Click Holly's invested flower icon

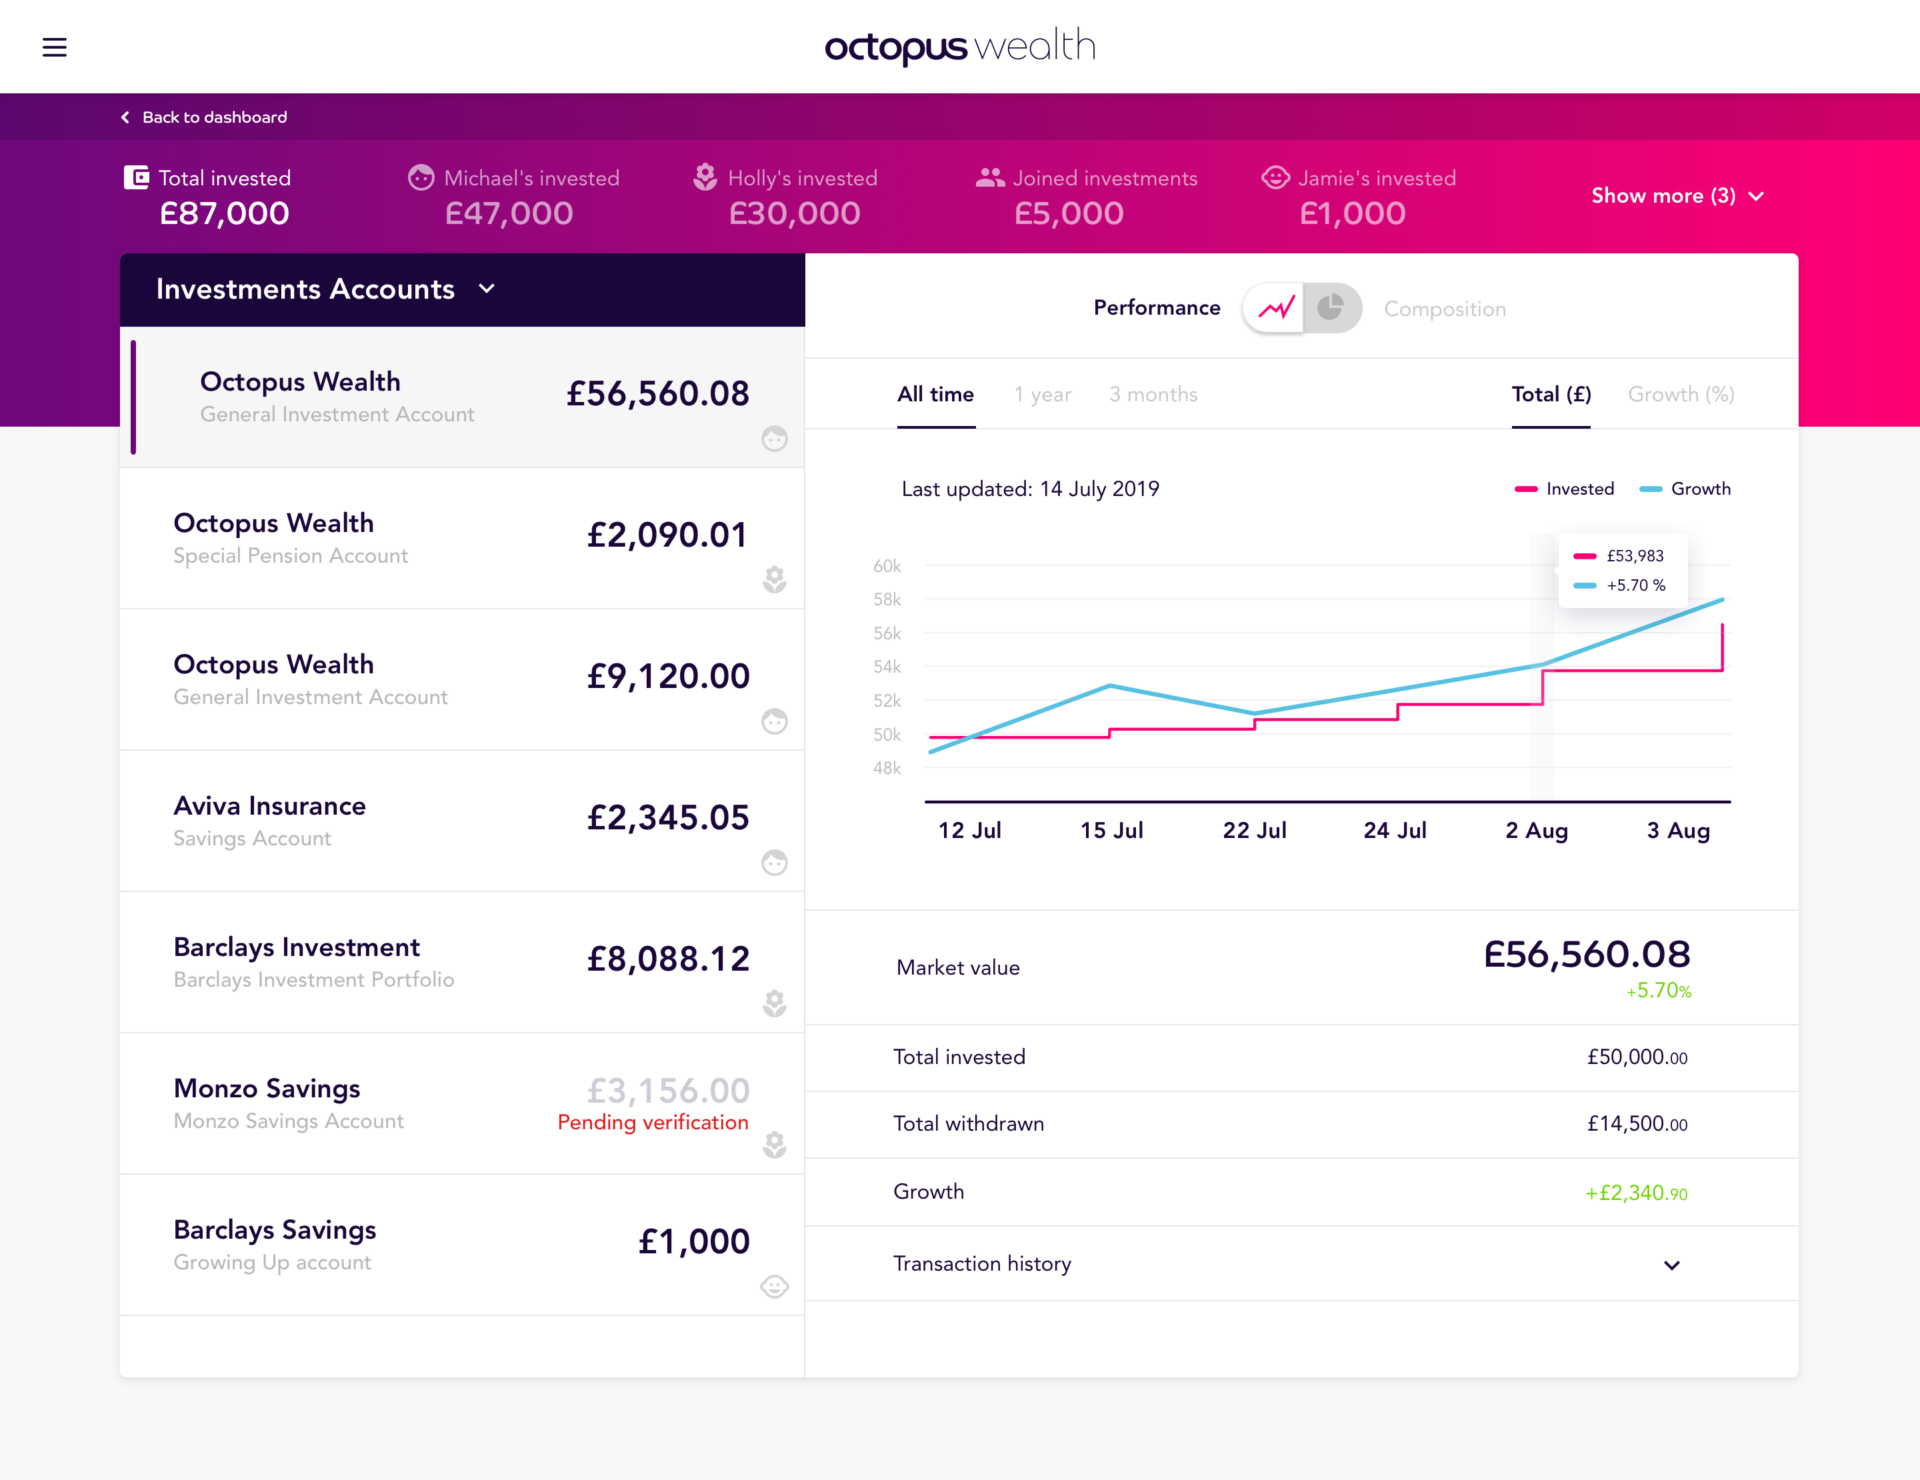[705, 177]
